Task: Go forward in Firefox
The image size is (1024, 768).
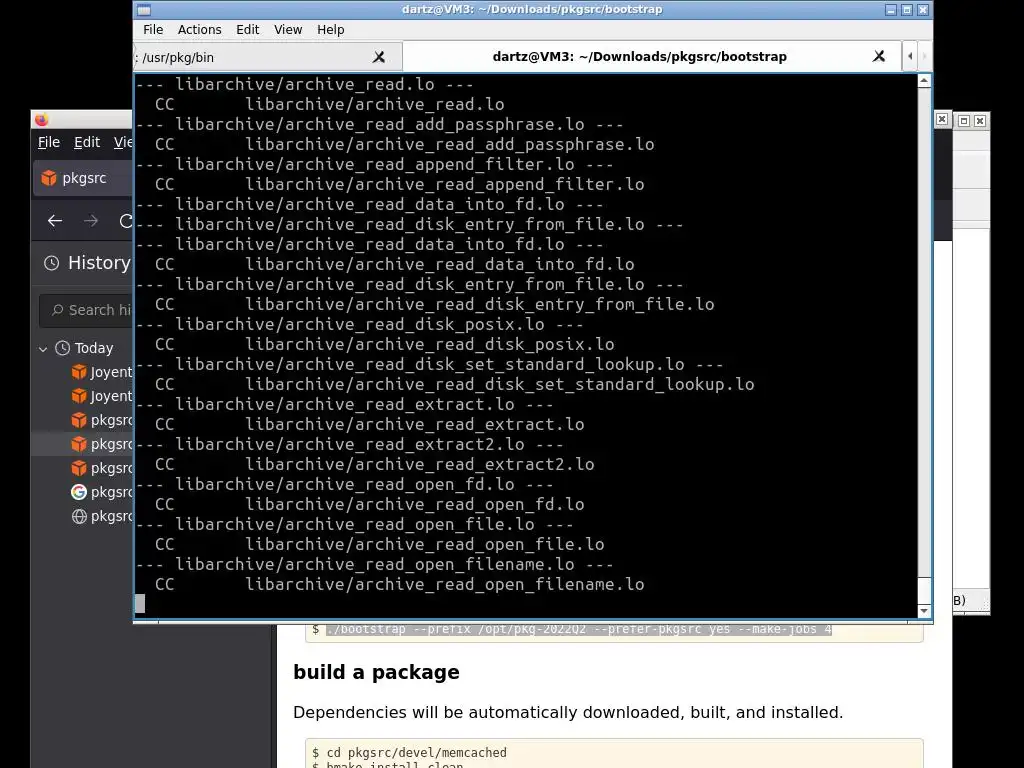Action: tap(91, 221)
